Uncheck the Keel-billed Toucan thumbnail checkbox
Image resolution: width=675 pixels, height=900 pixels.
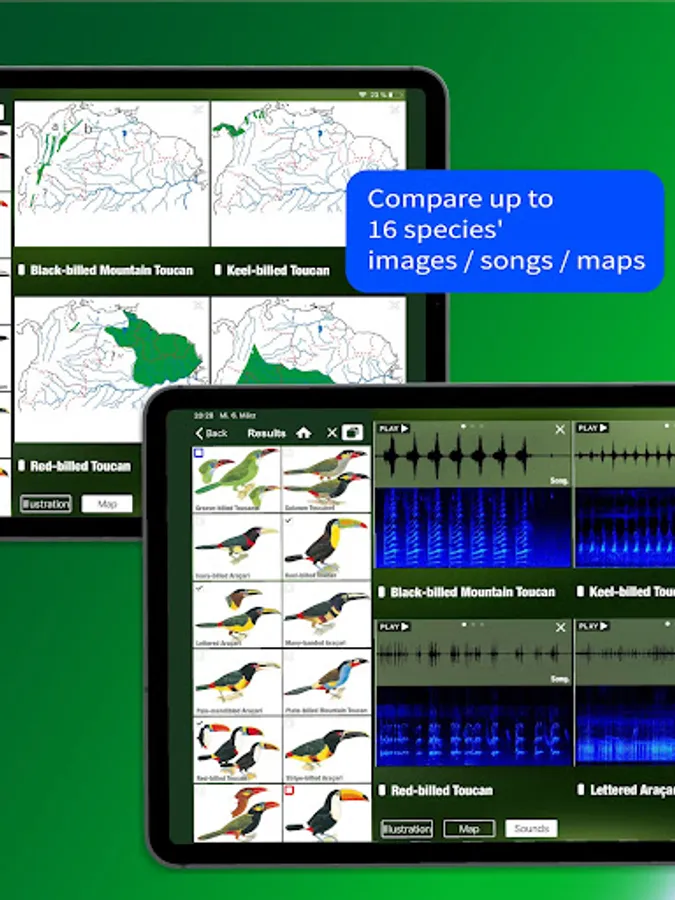pyautogui.click(x=289, y=521)
